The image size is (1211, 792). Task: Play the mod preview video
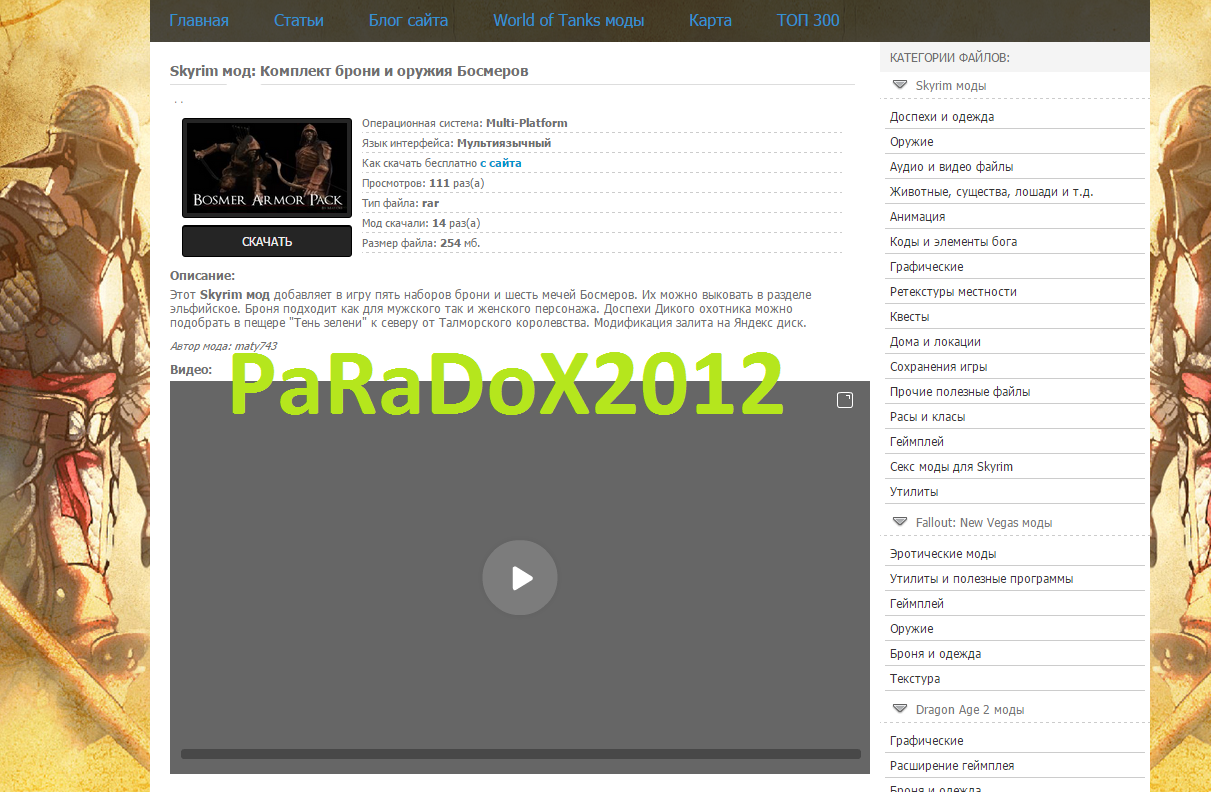click(x=520, y=578)
